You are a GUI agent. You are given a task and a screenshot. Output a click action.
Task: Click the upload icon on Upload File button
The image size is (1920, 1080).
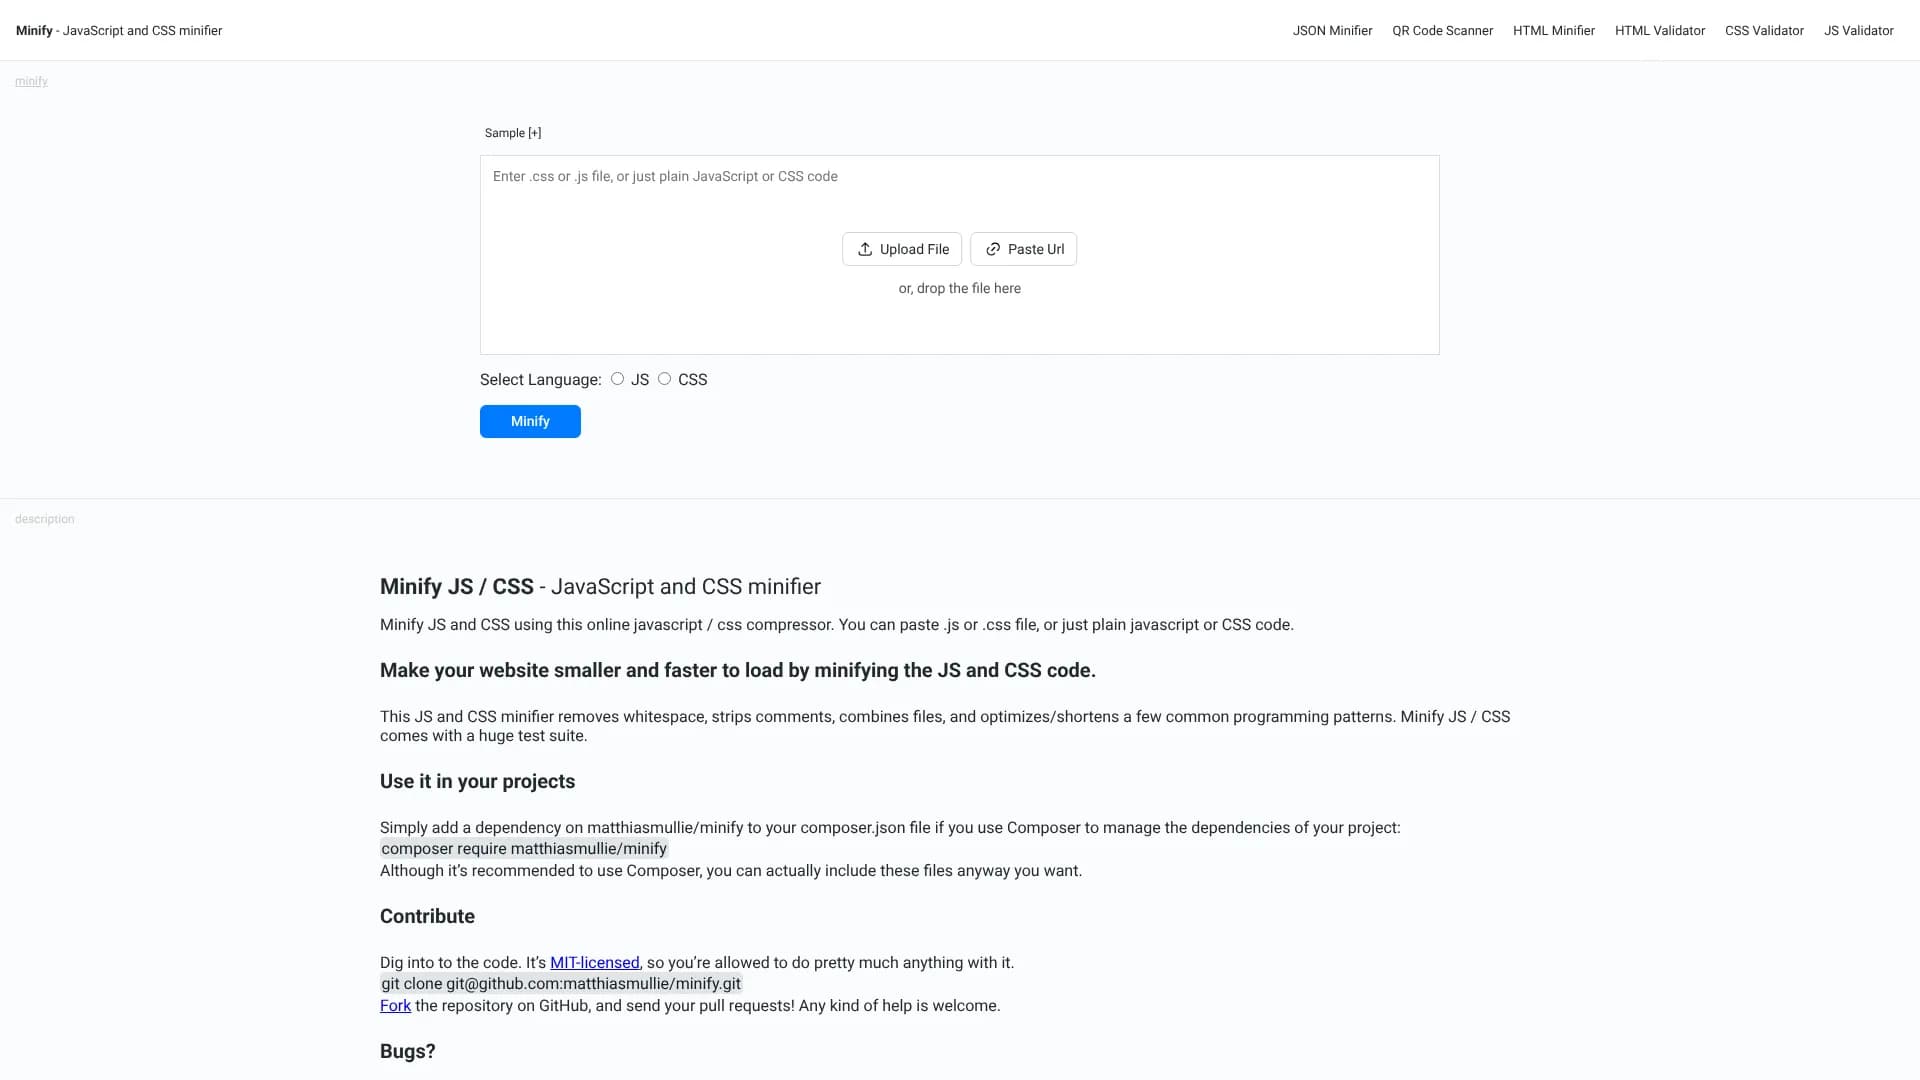866,249
